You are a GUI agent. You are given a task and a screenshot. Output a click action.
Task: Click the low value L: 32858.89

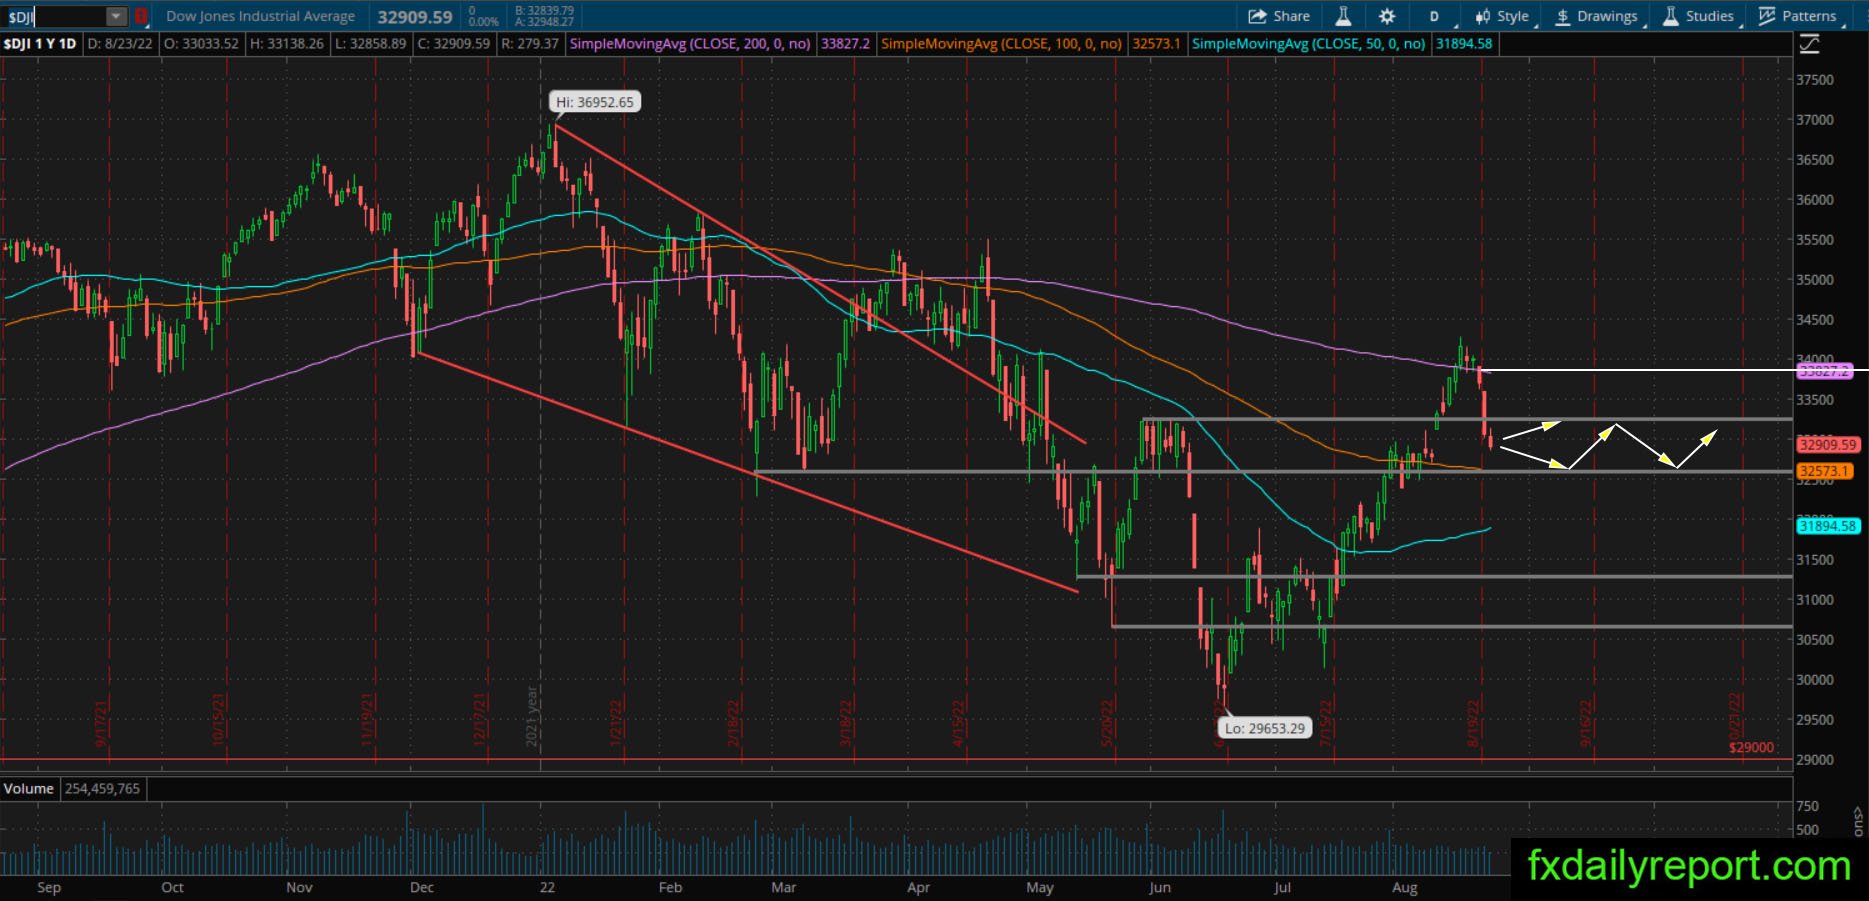click(370, 44)
